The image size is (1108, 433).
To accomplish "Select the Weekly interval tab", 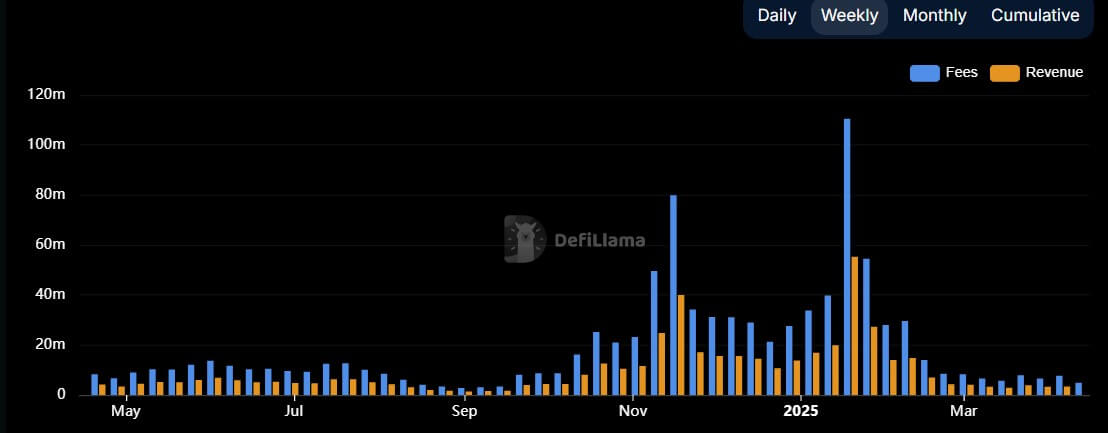I will (849, 16).
